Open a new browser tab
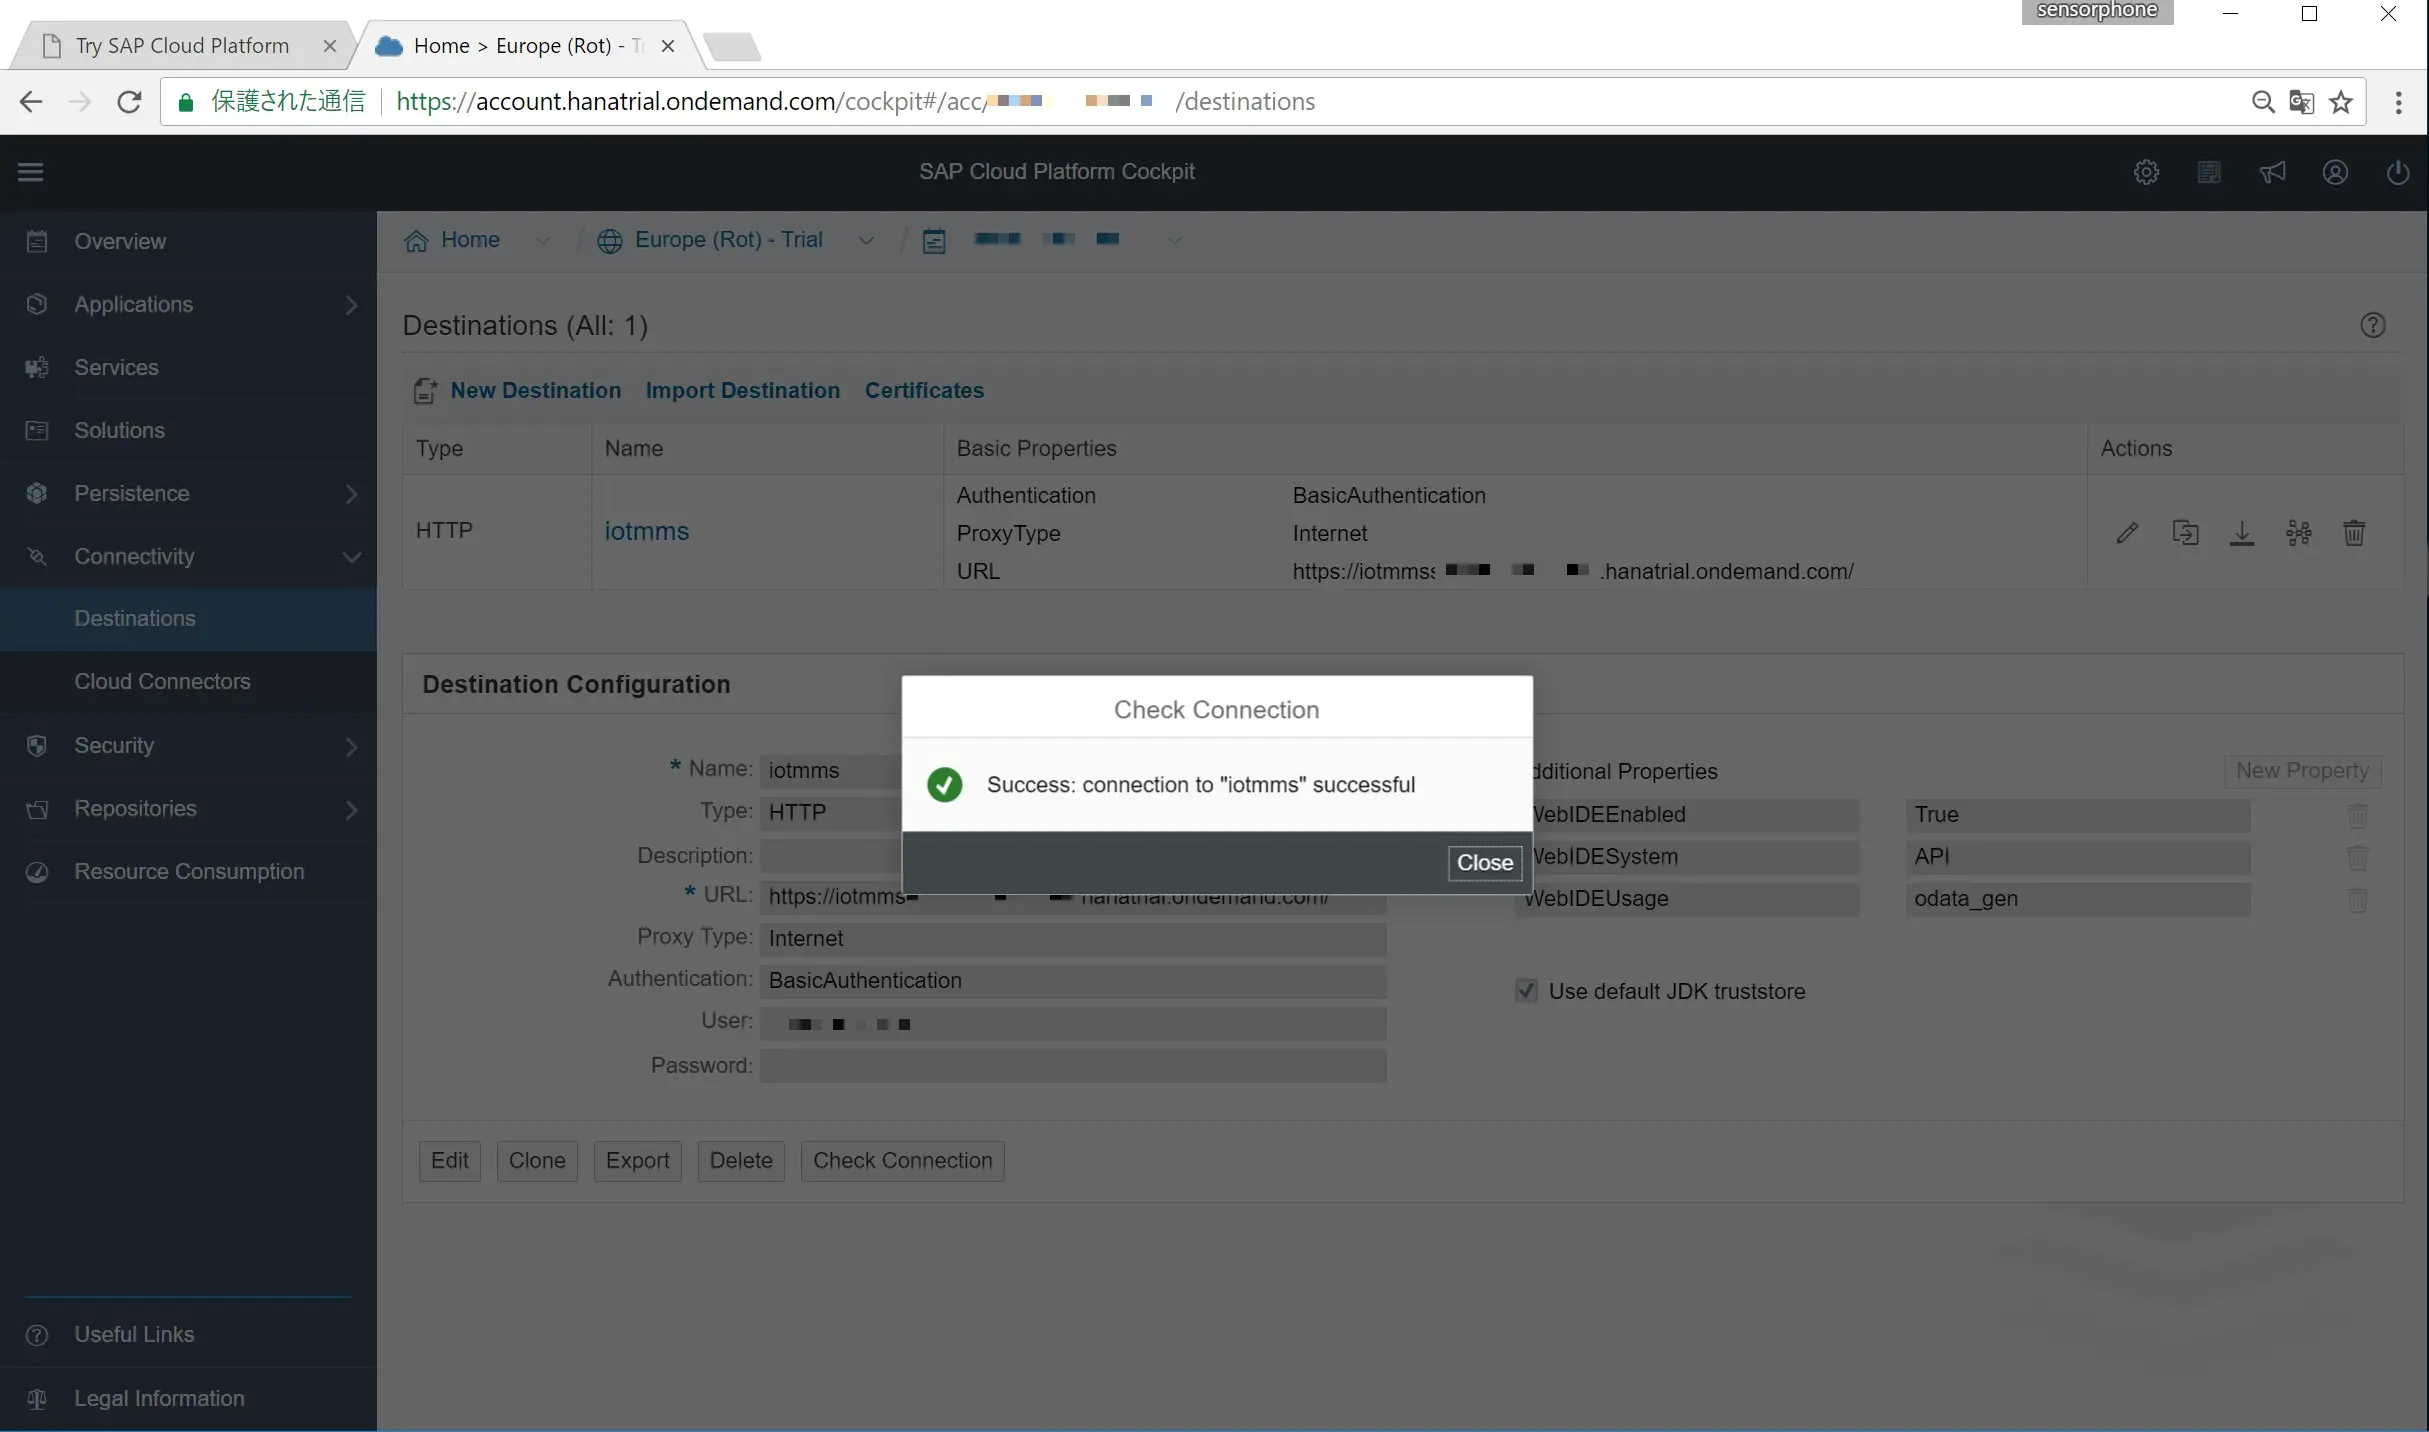Screen dimensions: 2429x1432 tap(732, 46)
